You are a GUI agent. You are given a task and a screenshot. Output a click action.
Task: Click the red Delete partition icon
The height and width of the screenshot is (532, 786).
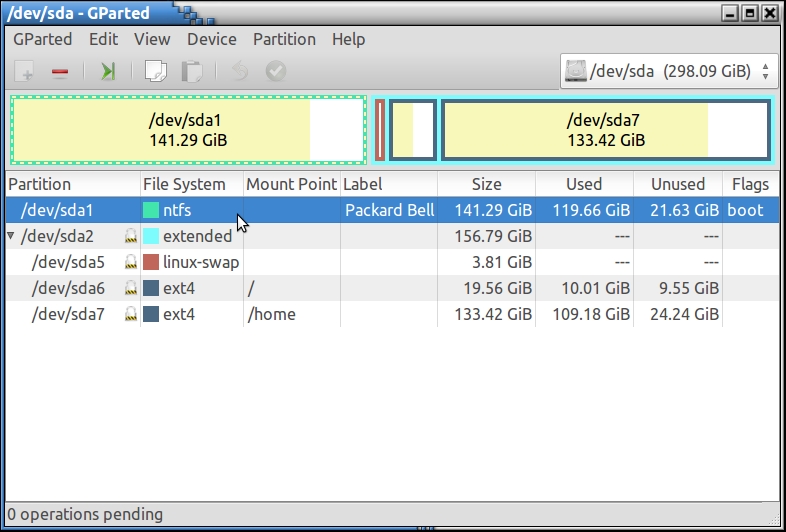pyautogui.click(x=60, y=71)
